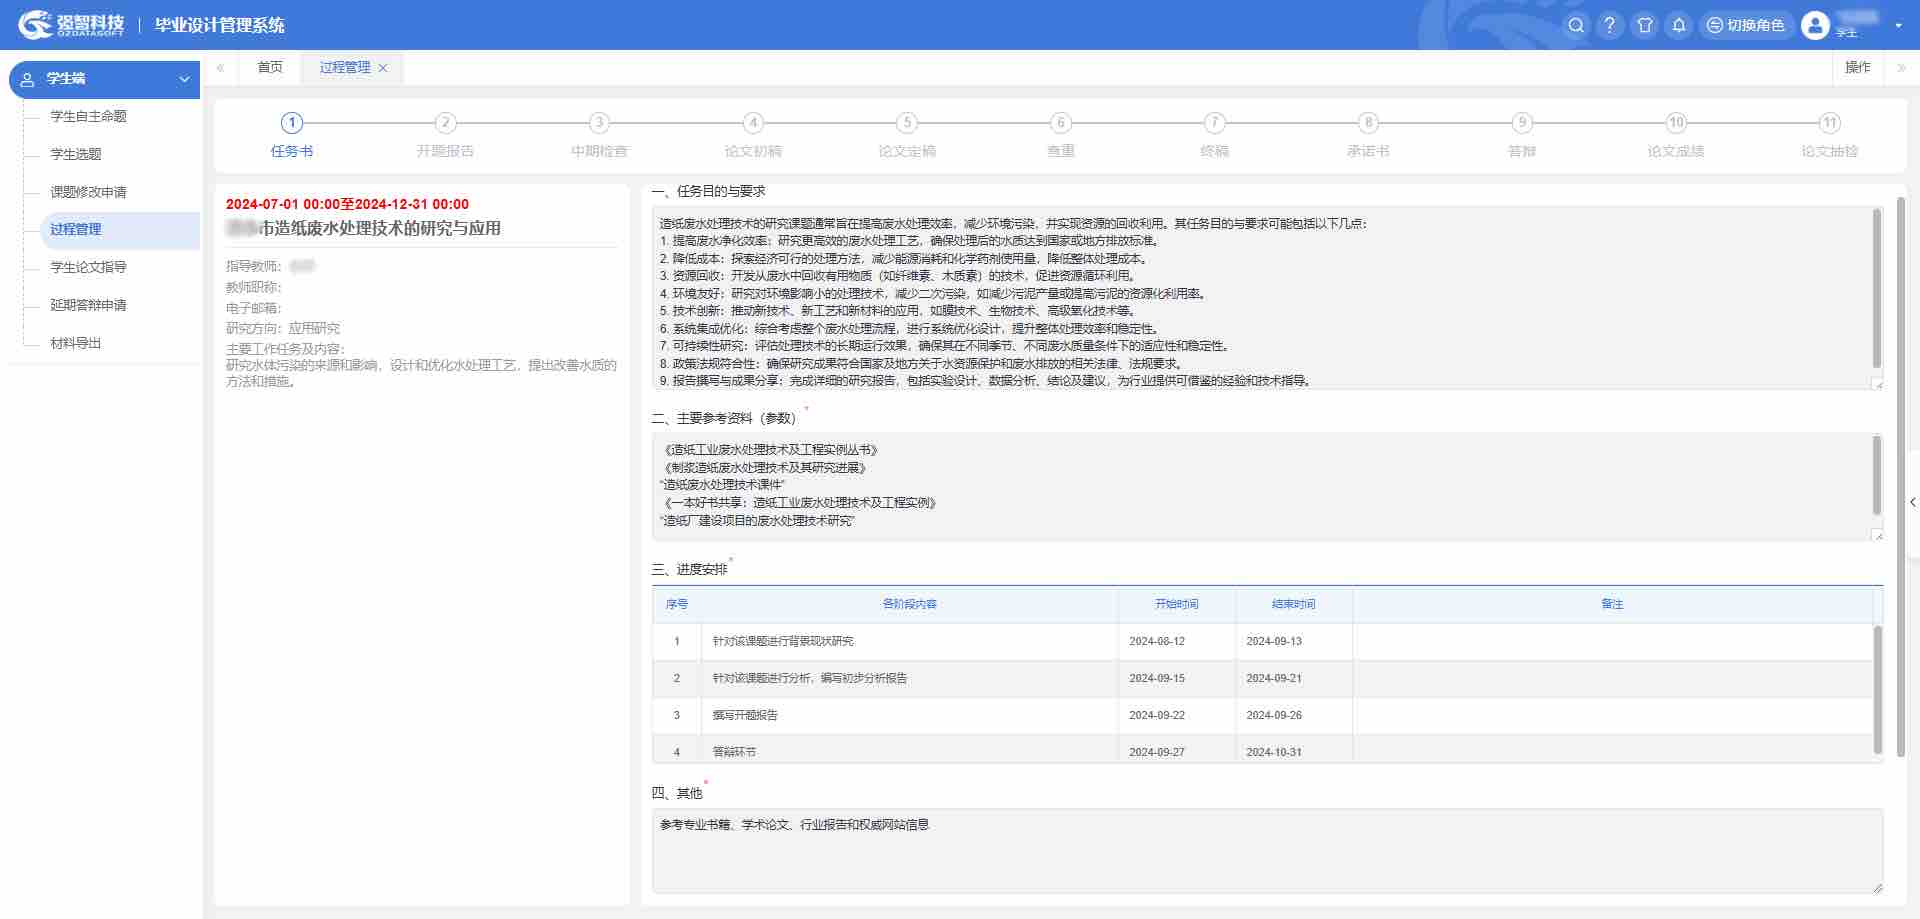
Task: Open notifications with the bell icon
Action: click(x=1679, y=25)
